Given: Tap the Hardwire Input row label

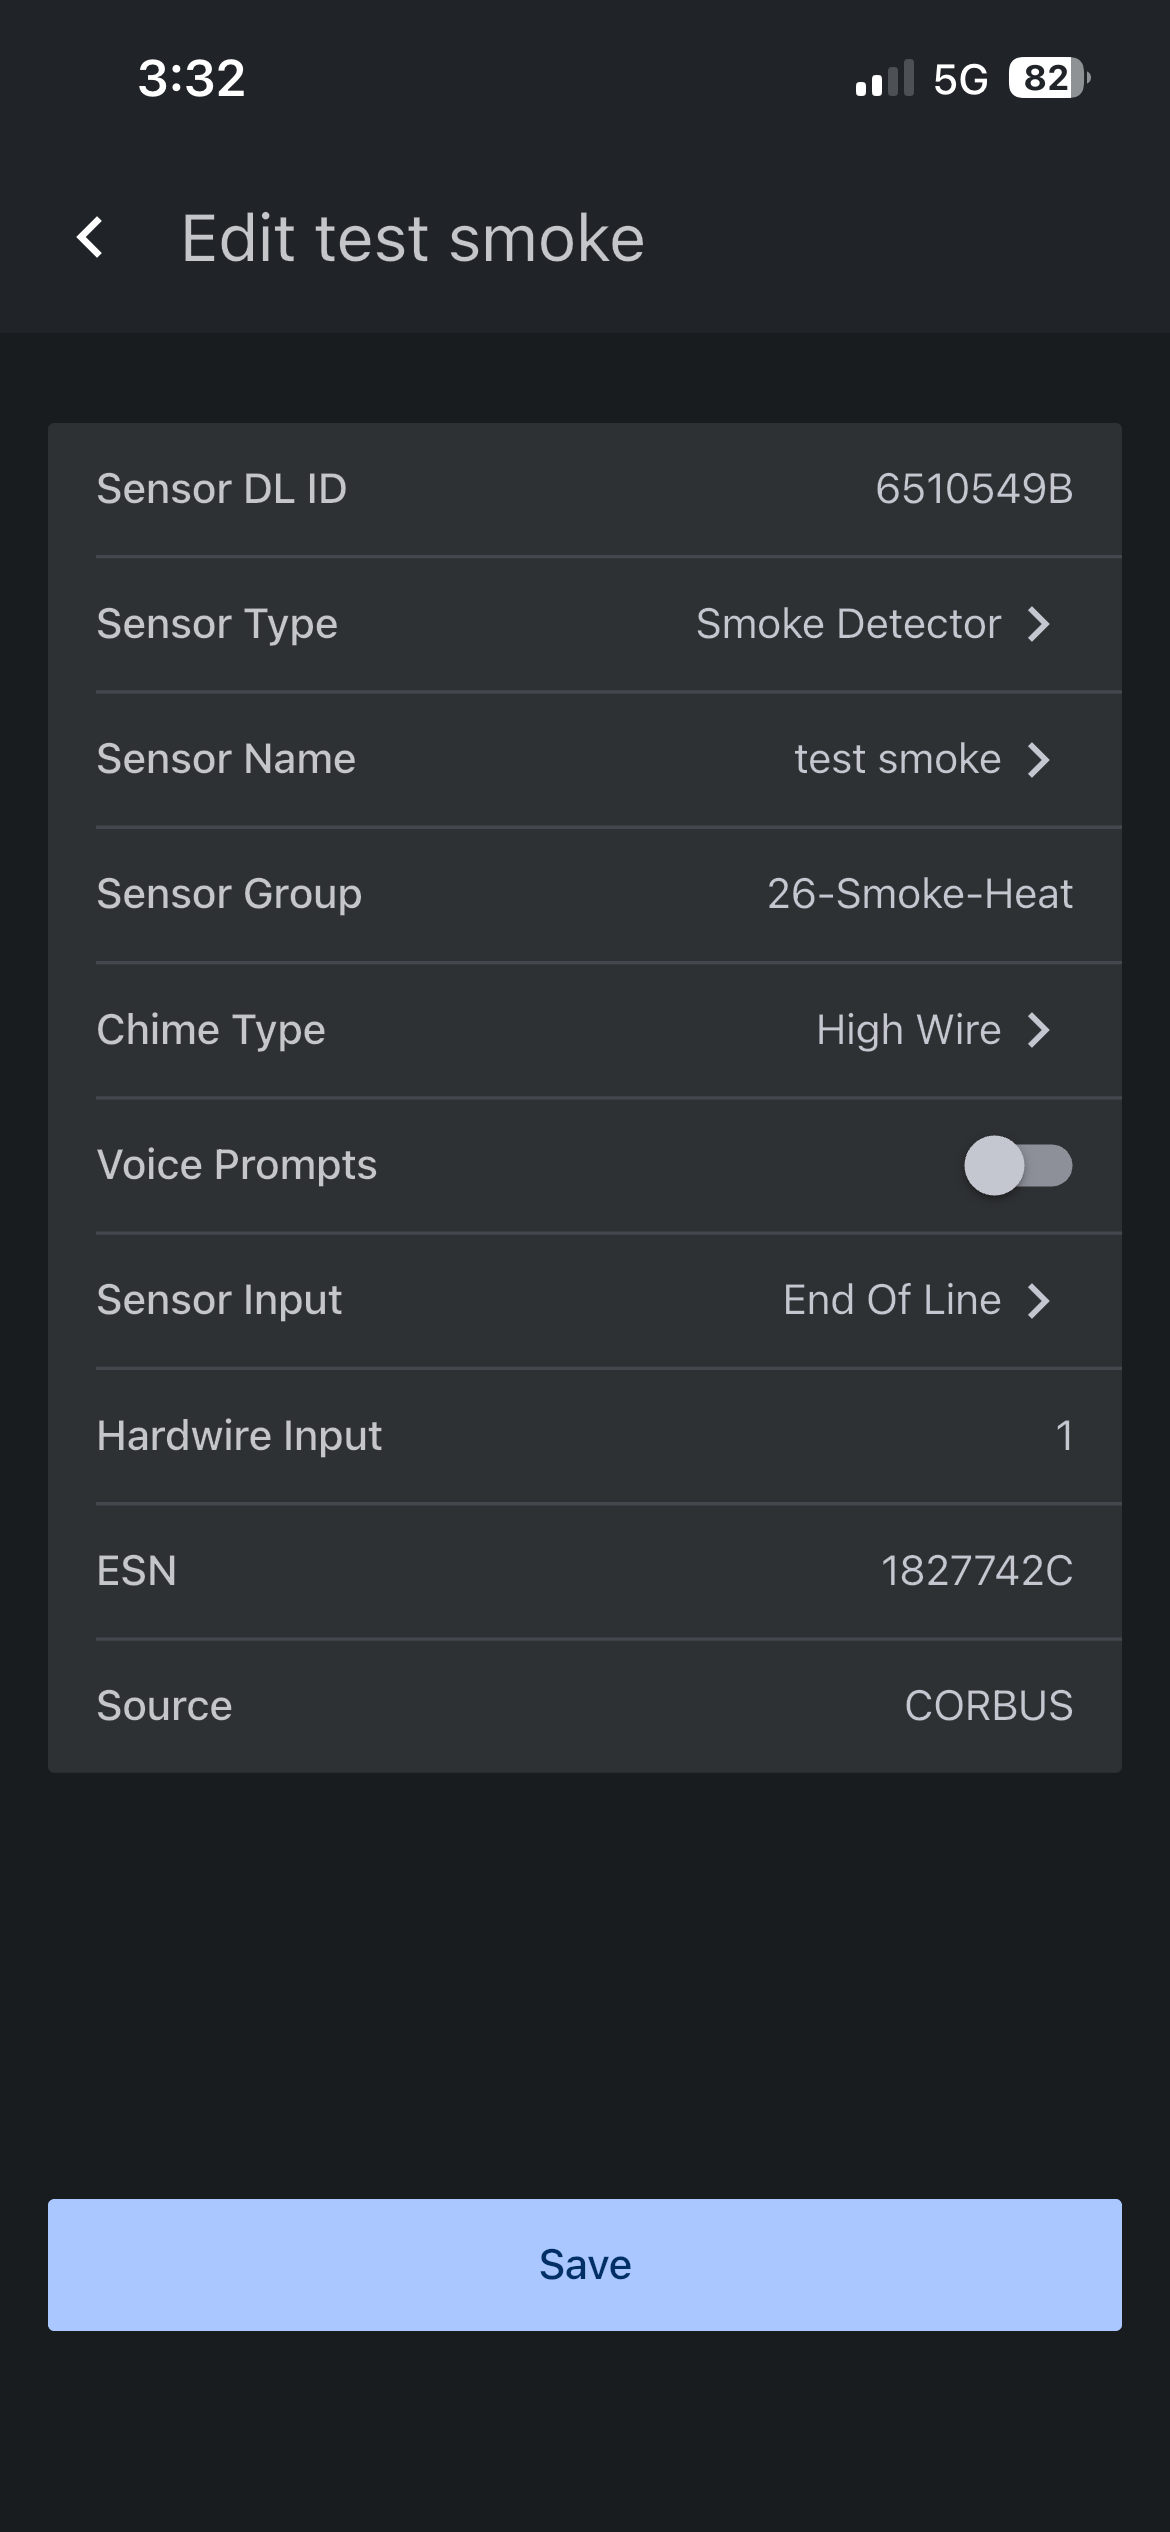Looking at the screenshot, I should click(239, 1436).
